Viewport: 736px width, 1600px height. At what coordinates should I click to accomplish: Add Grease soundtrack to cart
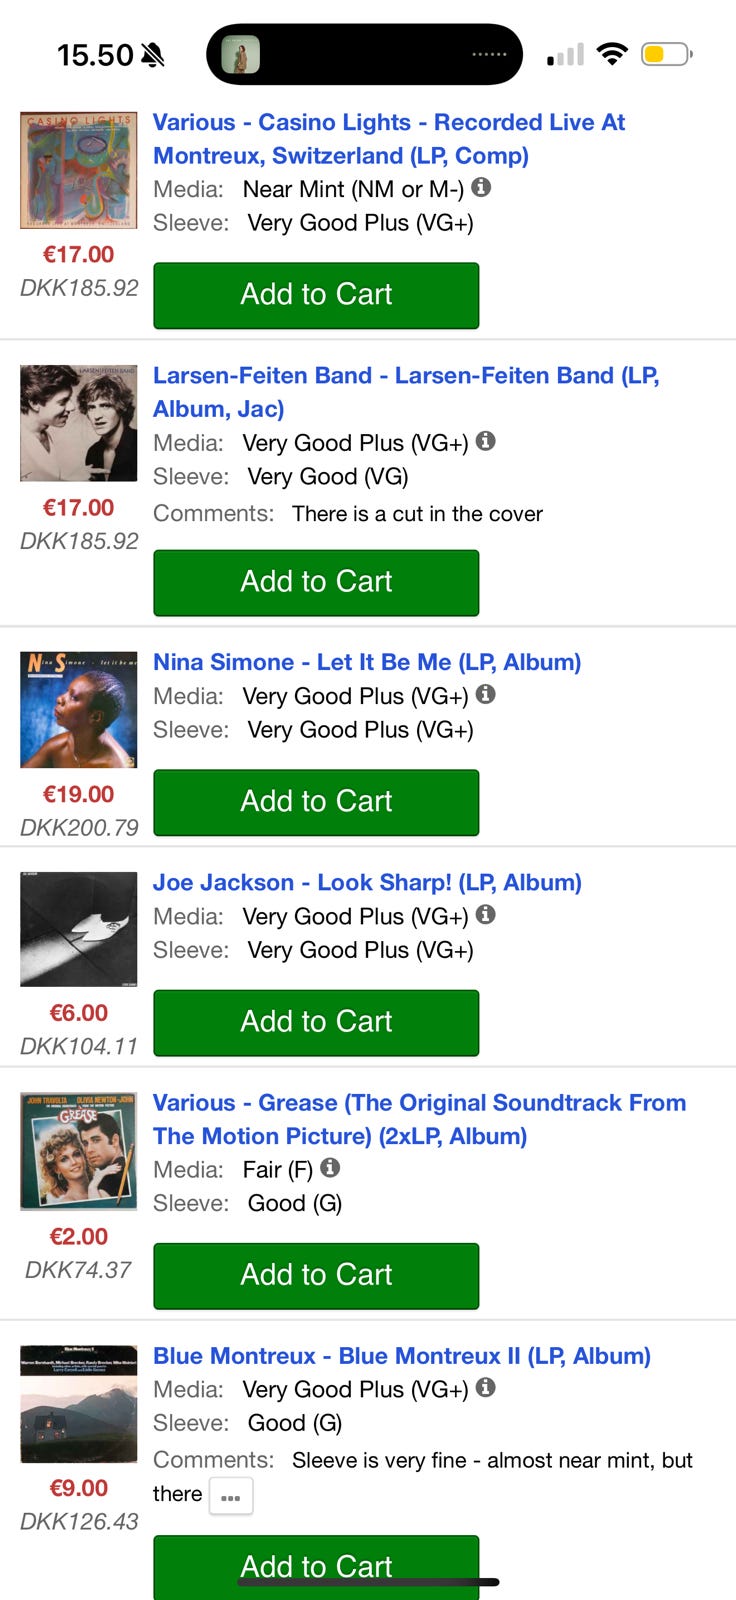[316, 1275]
